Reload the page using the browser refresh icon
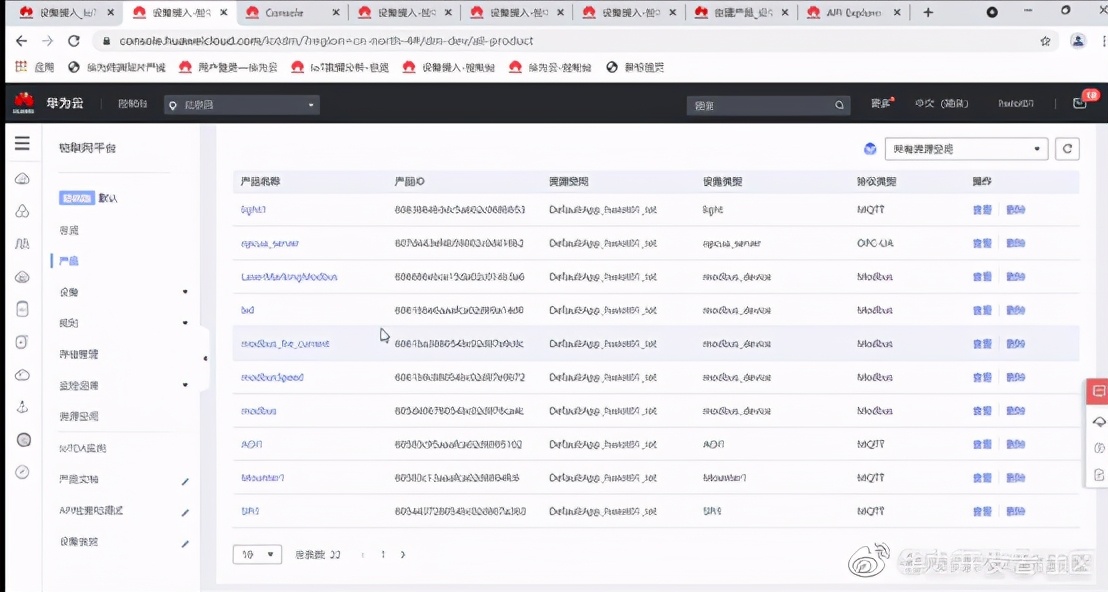The image size is (1108, 592). 73,41
